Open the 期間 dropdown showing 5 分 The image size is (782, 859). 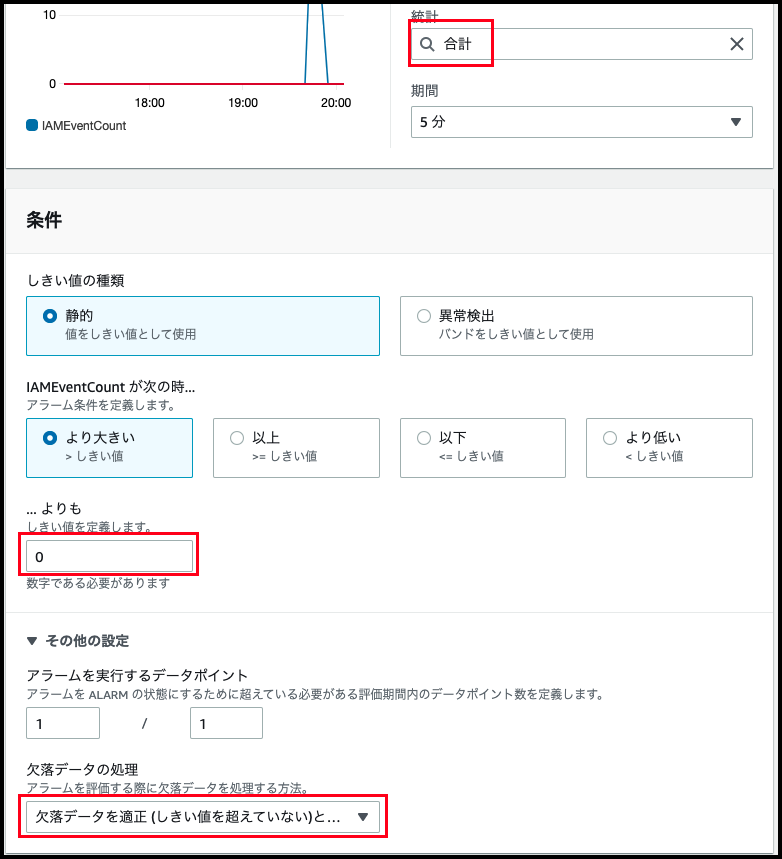click(581, 122)
